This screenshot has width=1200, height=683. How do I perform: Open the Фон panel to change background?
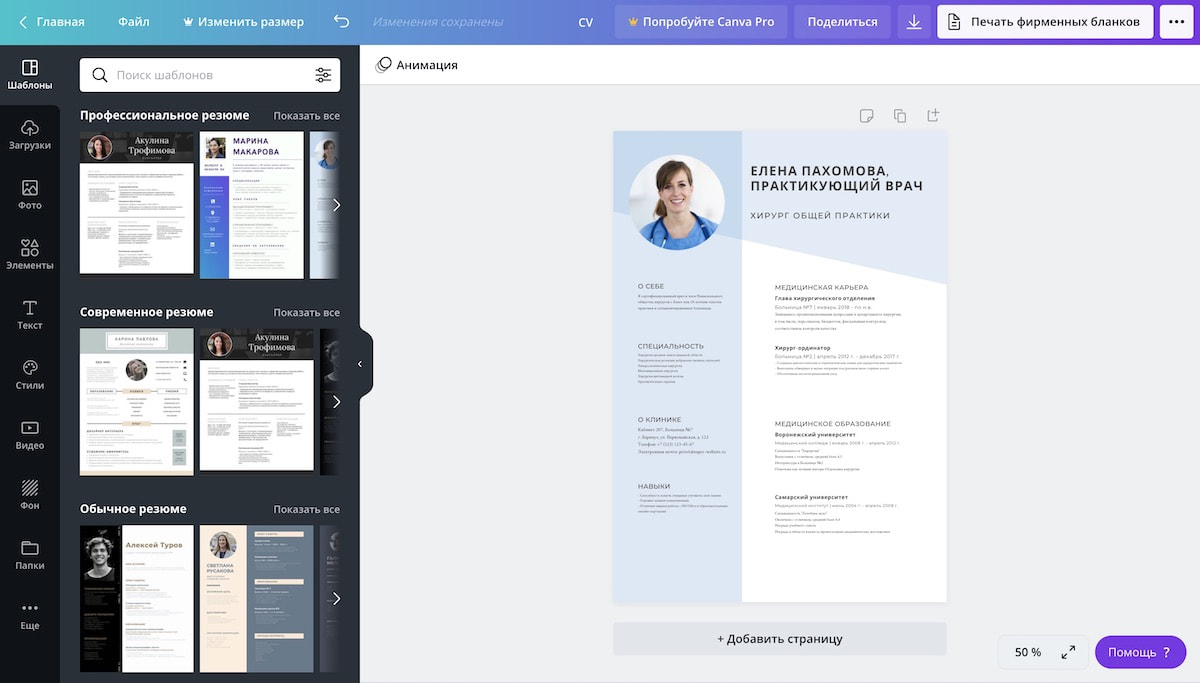click(29, 495)
